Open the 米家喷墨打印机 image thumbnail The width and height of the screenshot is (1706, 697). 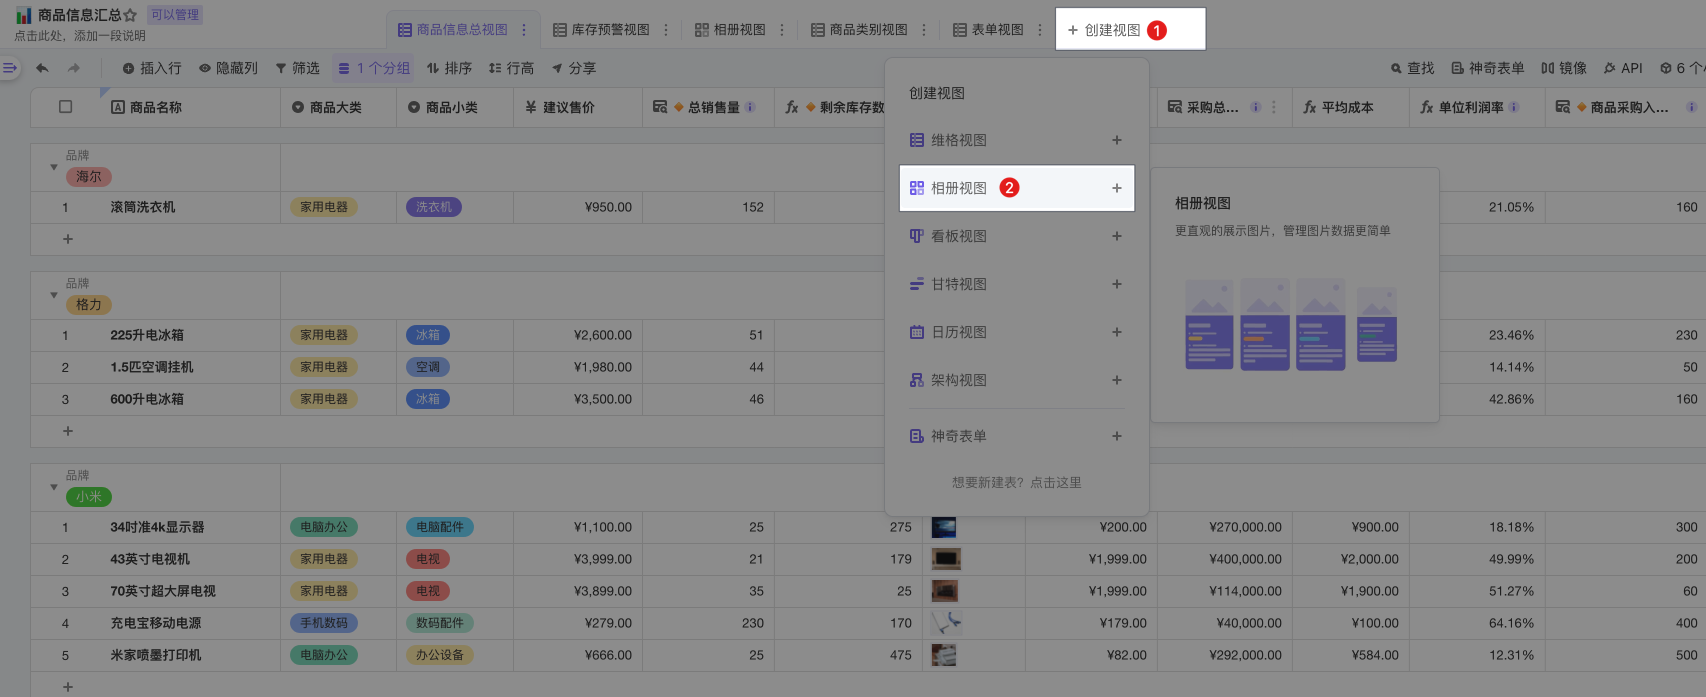tap(944, 655)
